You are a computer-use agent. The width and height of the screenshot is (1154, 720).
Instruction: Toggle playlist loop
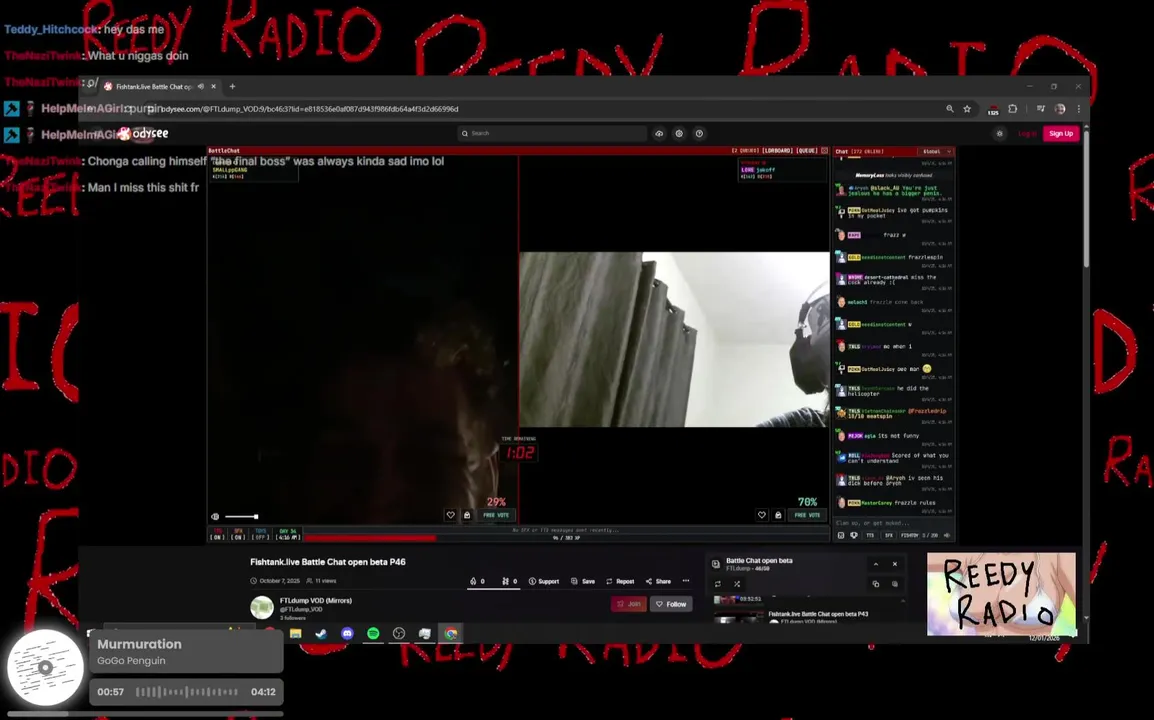click(718, 584)
